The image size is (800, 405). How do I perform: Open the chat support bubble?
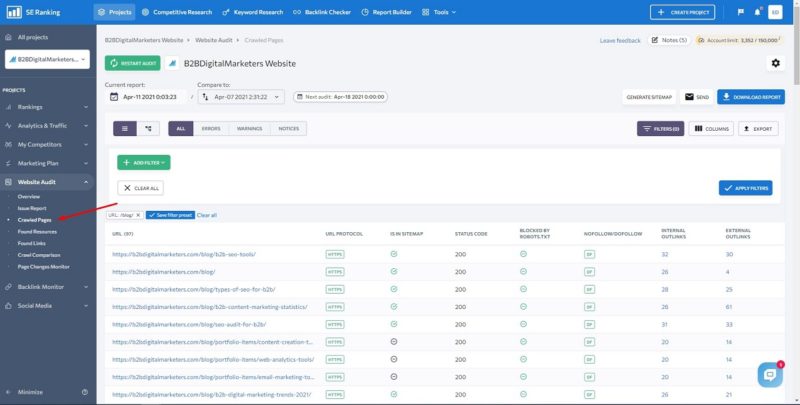pyautogui.click(x=770, y=375)
